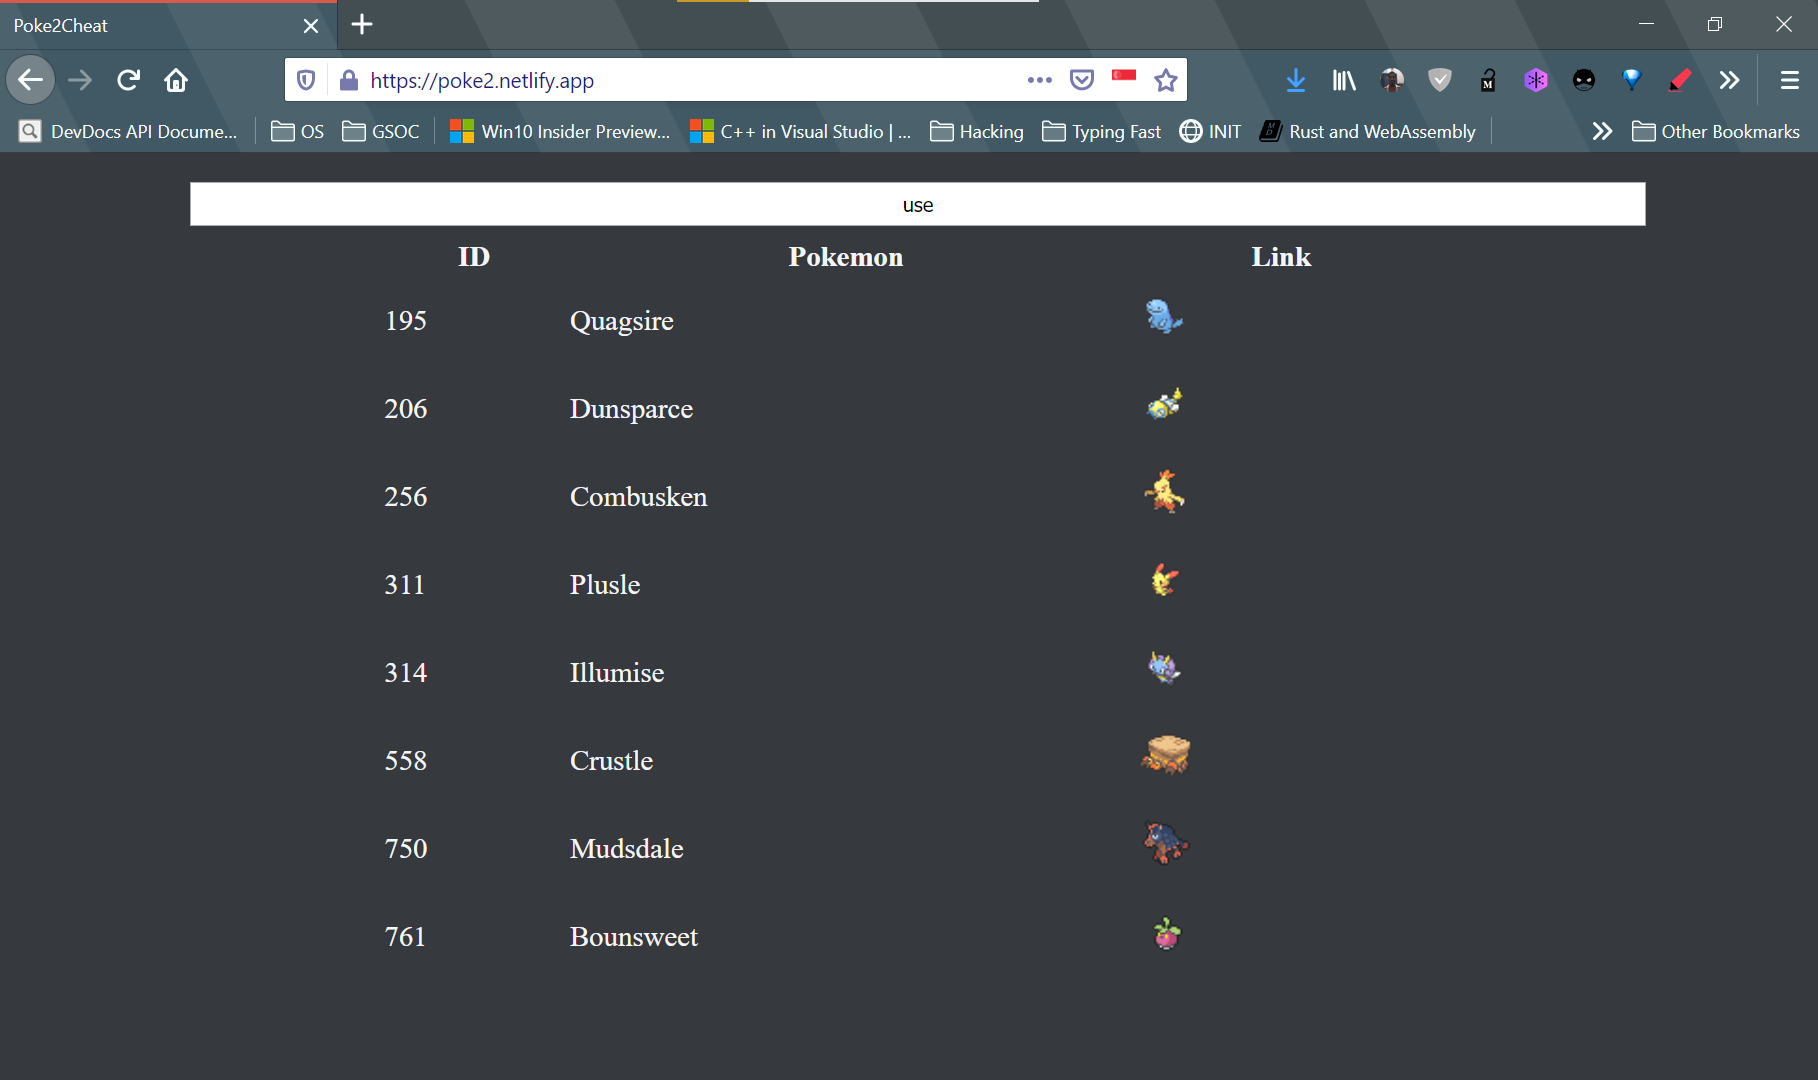The width and height of the screenshot is (1818, 1080).
Task: Show more bookmarks toolbar items
Action: click(x=1602, y=131)
